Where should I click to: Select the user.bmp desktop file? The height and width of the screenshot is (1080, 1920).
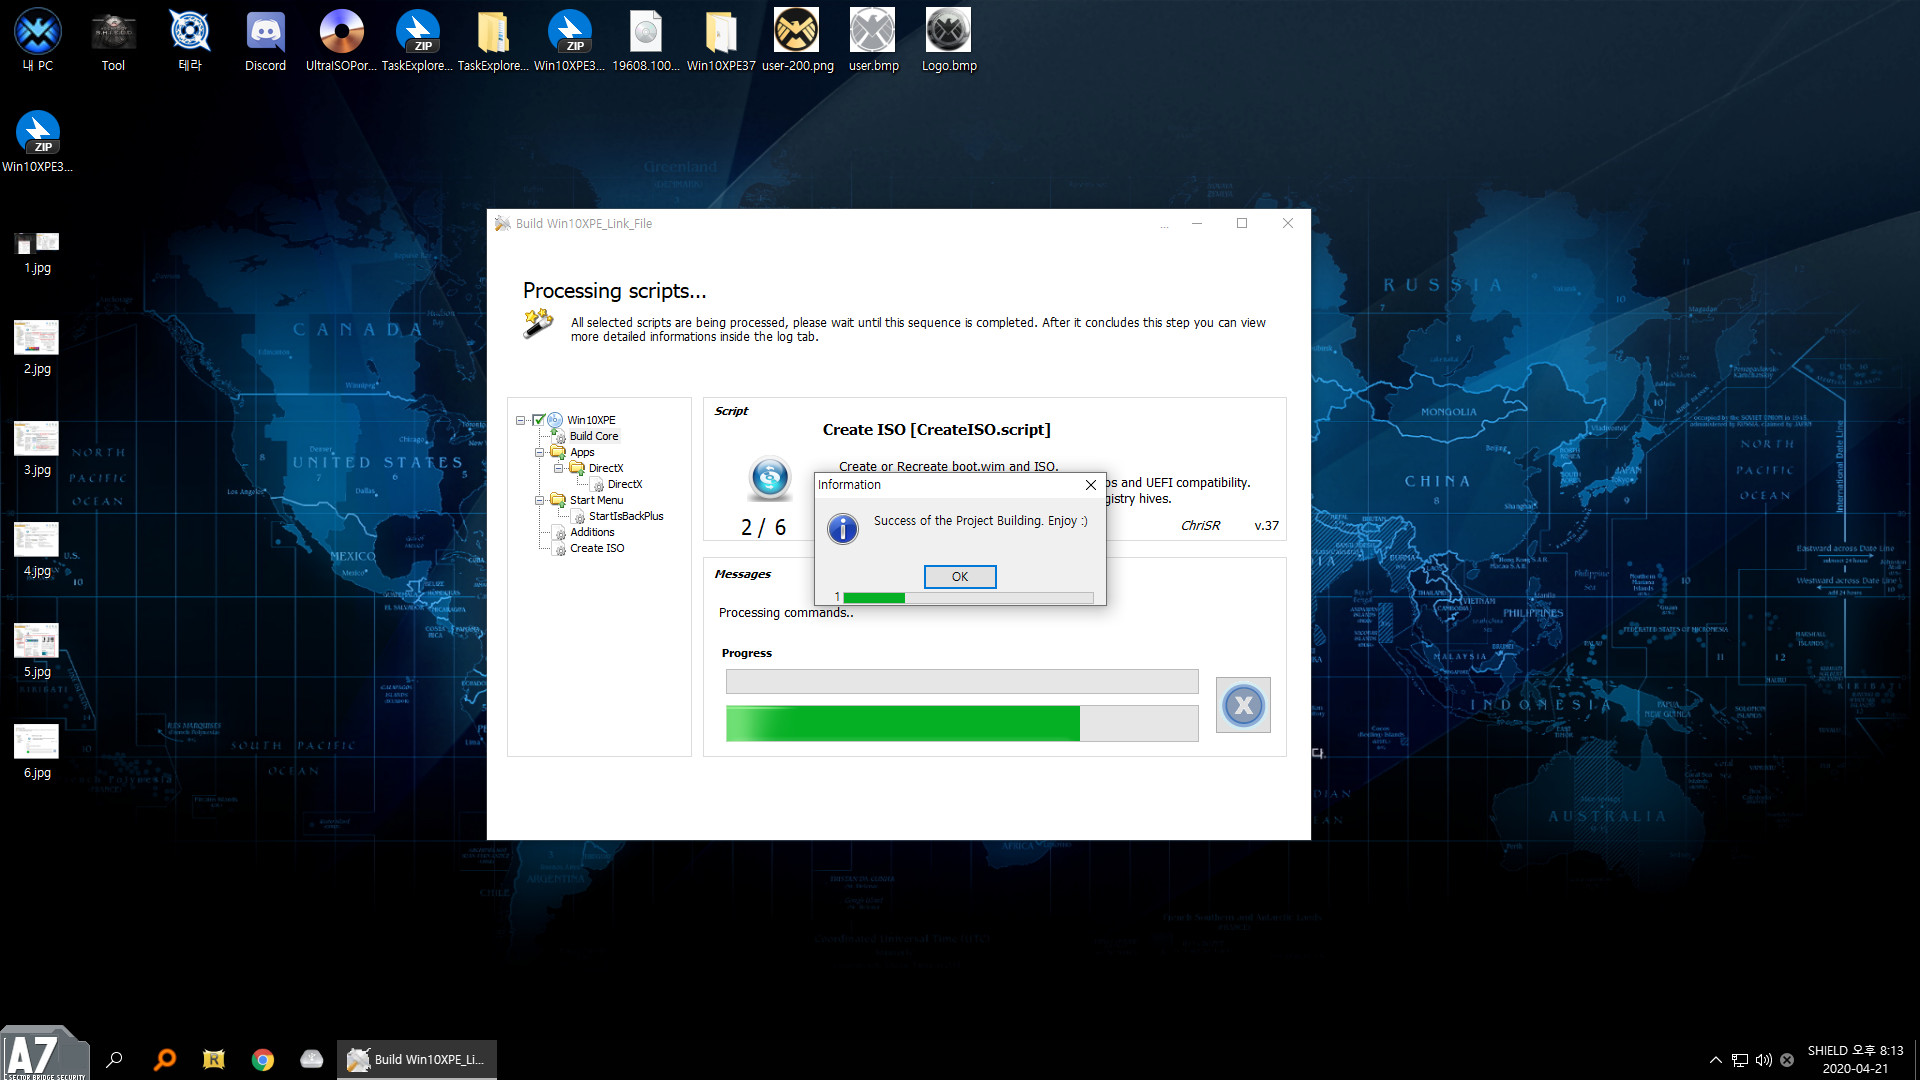coord(873,40)
